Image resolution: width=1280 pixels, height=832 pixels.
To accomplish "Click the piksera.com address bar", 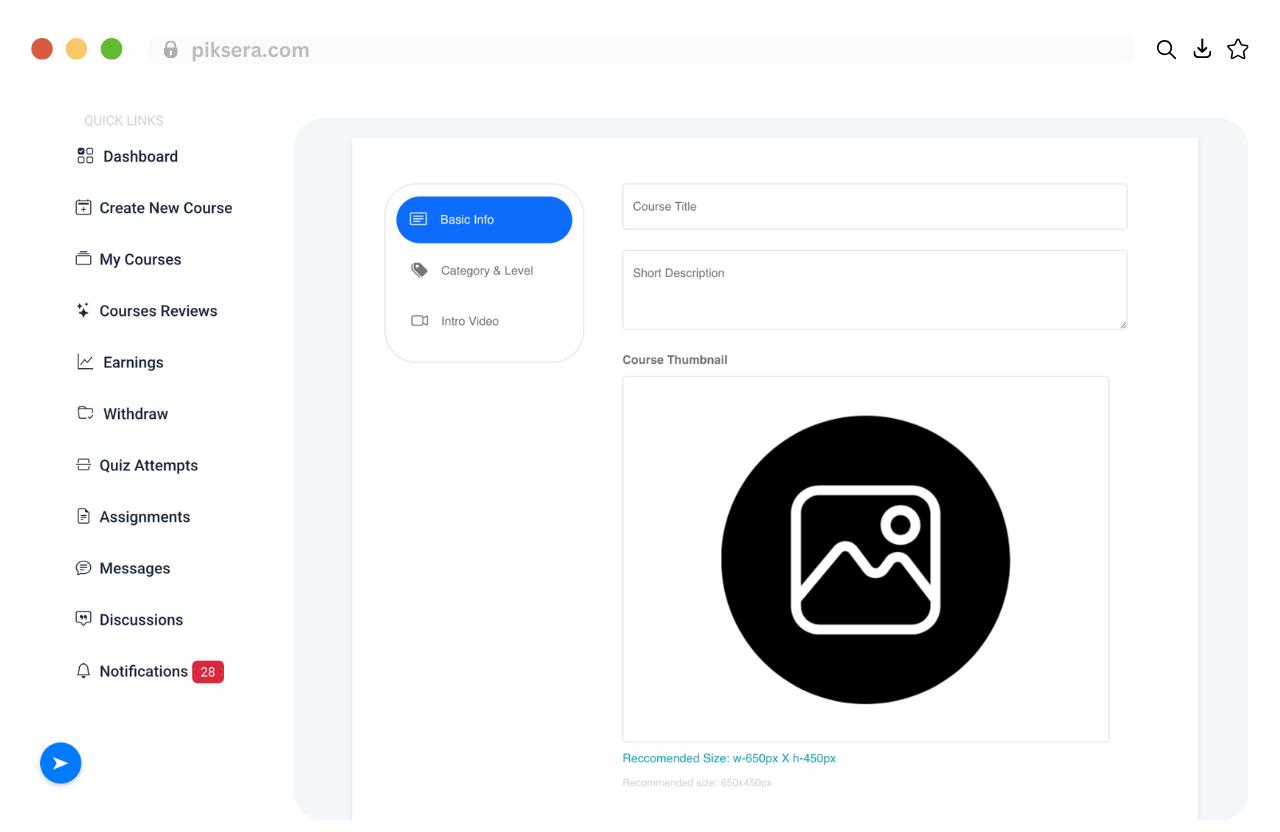I will coord(640,50).
